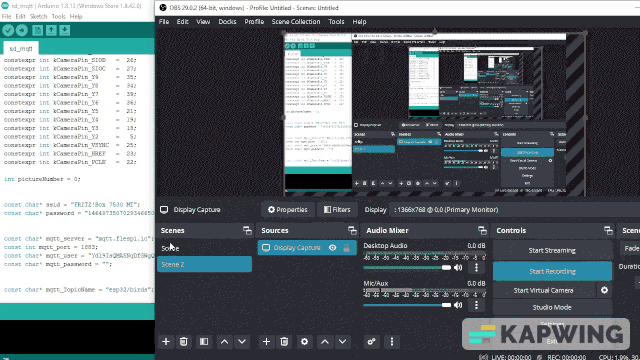The image size is (640, 360).
Task: Open Fade transition dropdown
Action: point(630,248)
